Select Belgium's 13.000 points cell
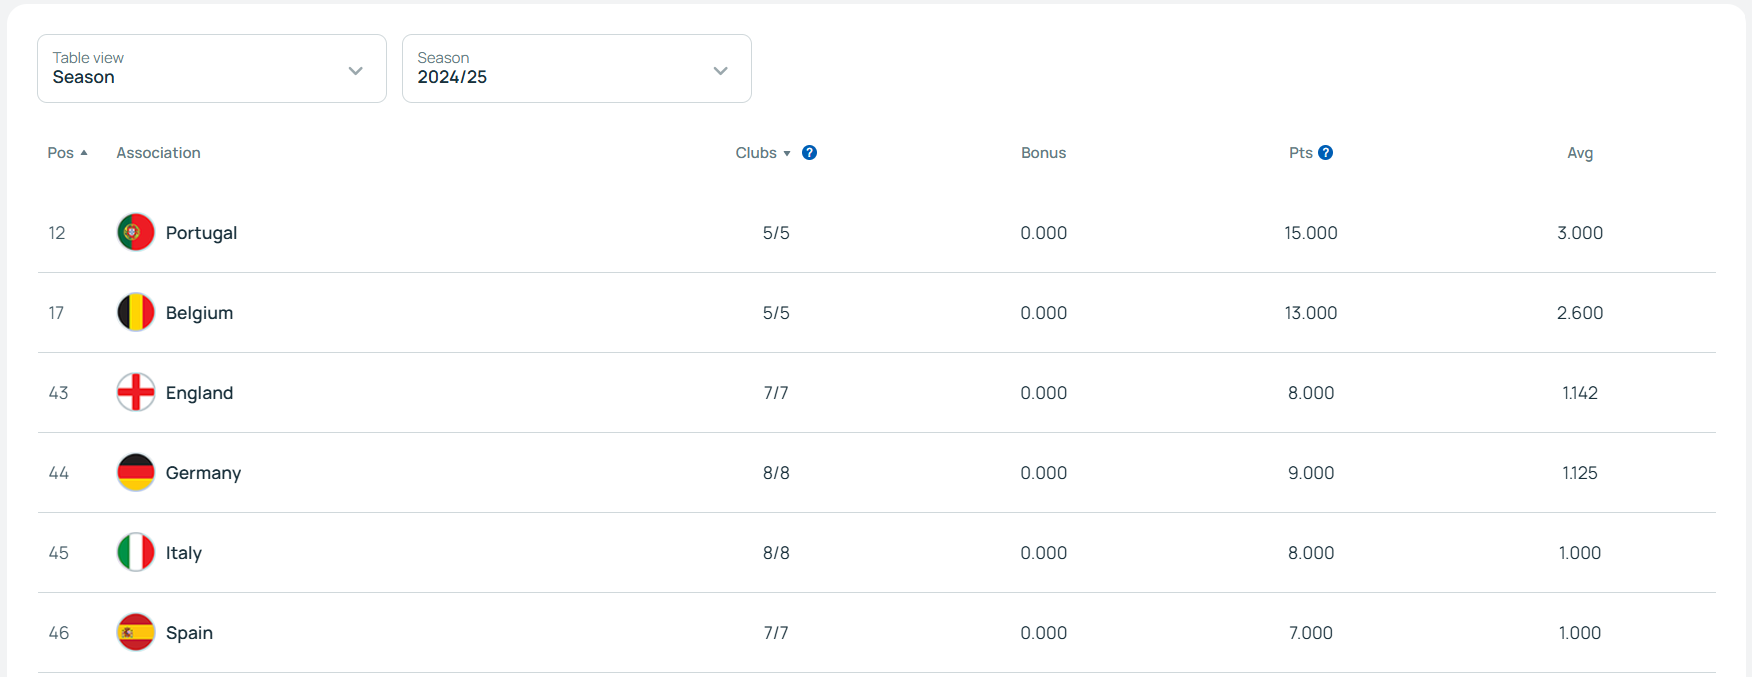Image resolution: width=1752 pixels, height=677 pixels. point(1311,313)
